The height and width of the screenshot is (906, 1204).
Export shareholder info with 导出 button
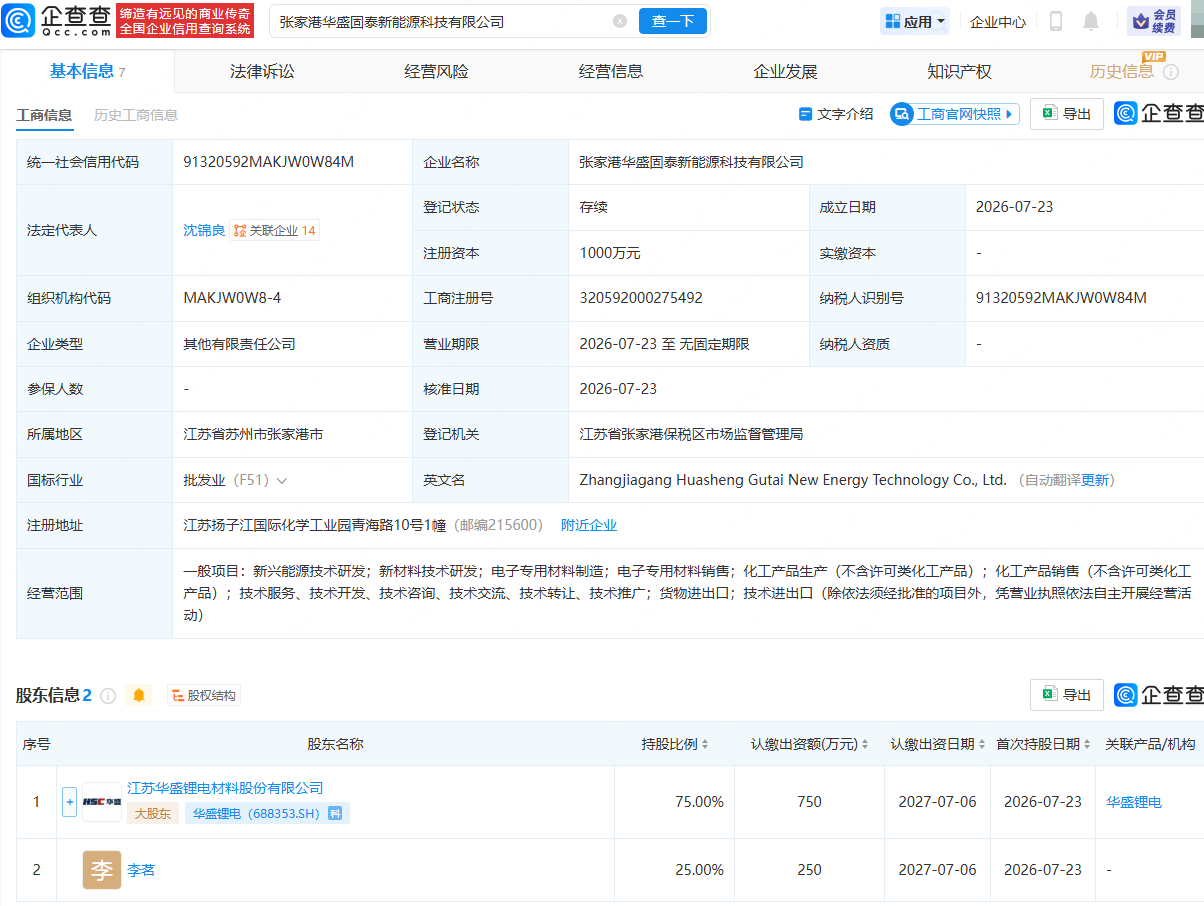(x=1067, y=694)
